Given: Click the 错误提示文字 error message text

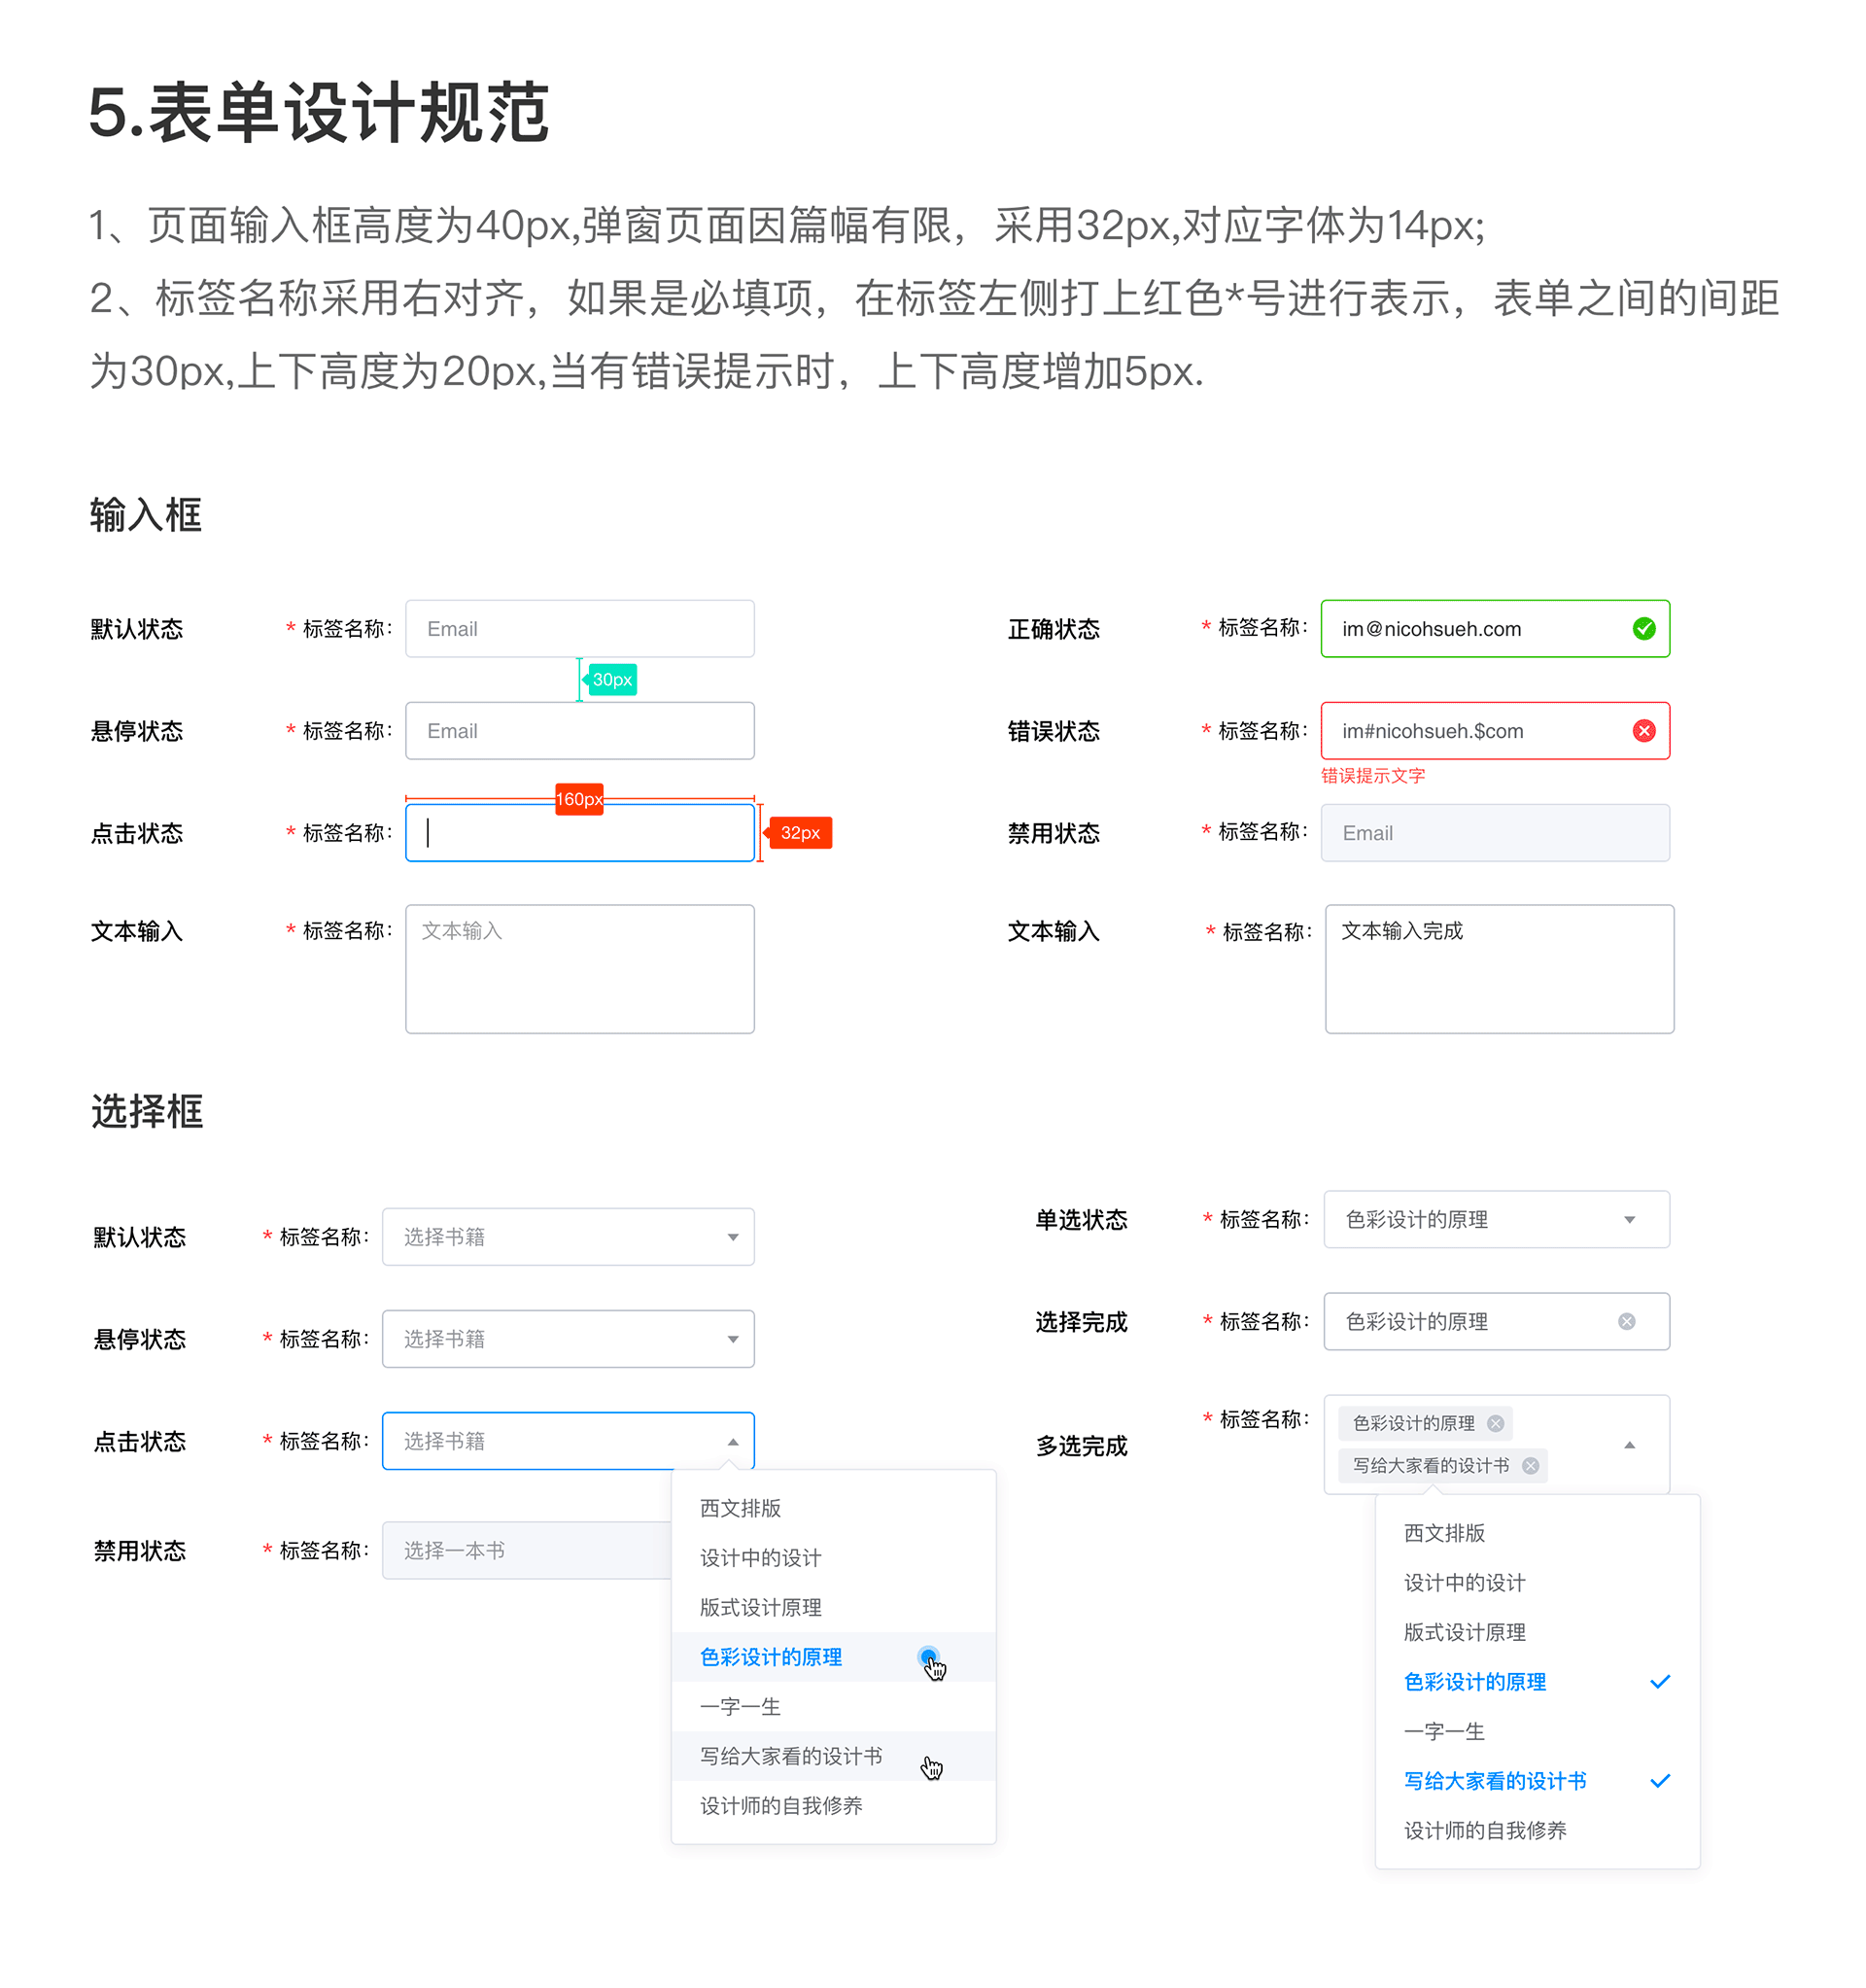Looking at the screenshot, I should click(1374, 775).
